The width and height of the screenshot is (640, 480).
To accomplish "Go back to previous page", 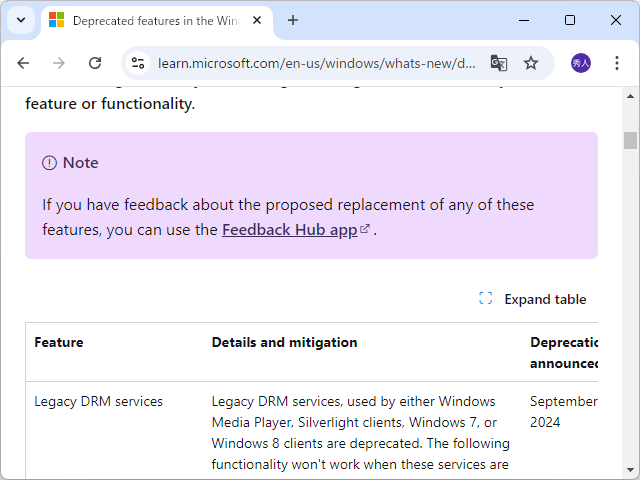I will click(23, 63).
